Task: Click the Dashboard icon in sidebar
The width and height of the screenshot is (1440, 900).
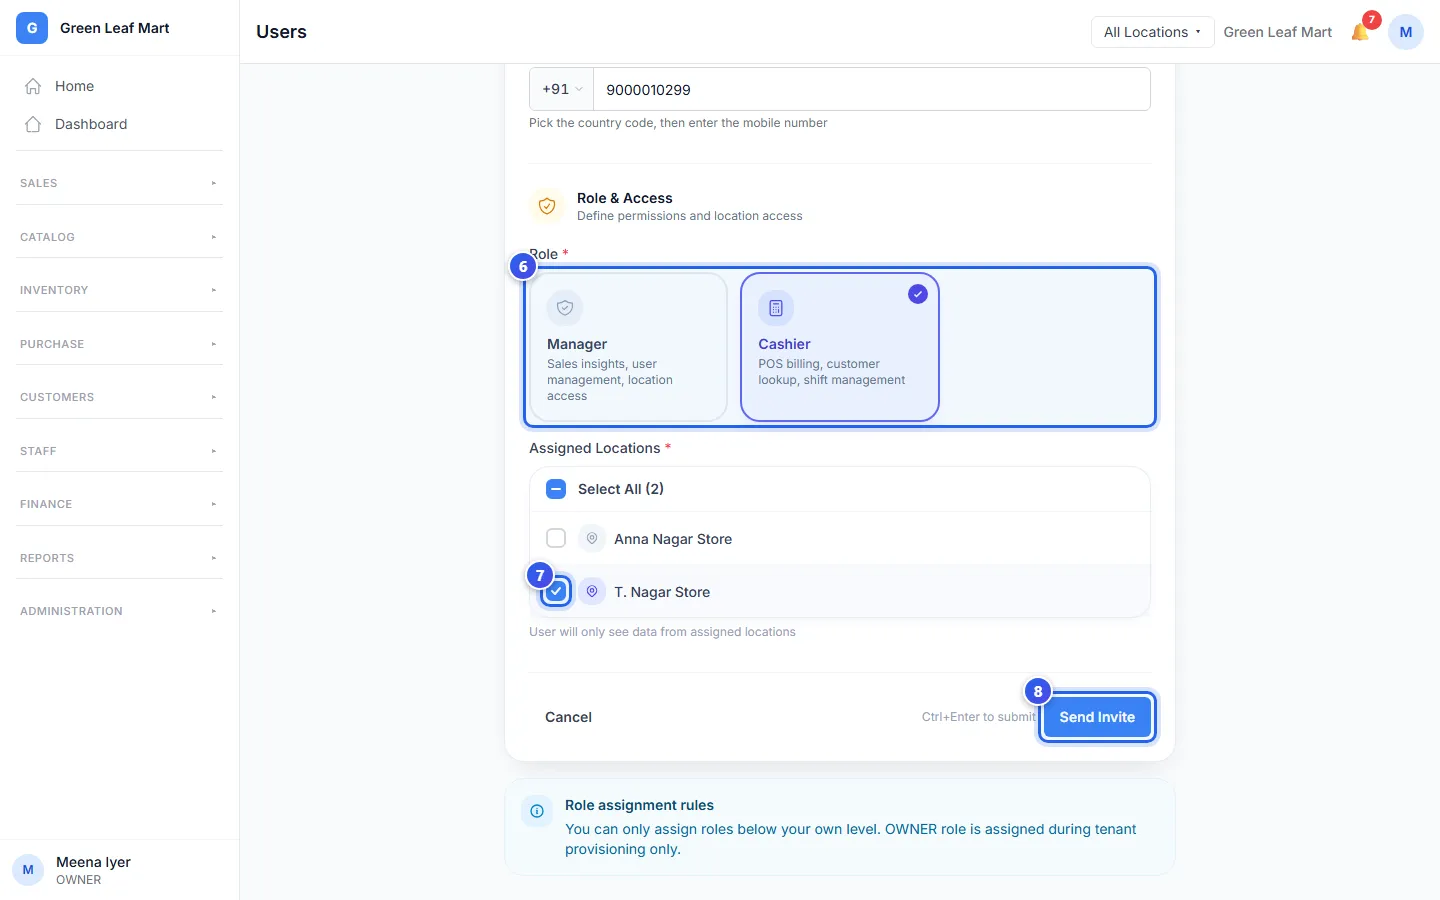Action: point(33,124)
